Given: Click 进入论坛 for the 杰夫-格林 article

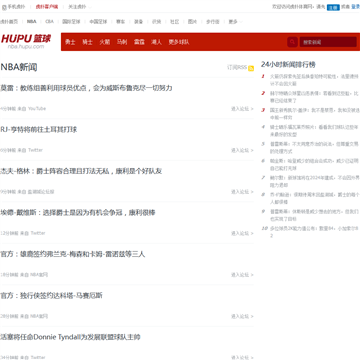Looking at the screenshot, I should (x=242, y=192).
